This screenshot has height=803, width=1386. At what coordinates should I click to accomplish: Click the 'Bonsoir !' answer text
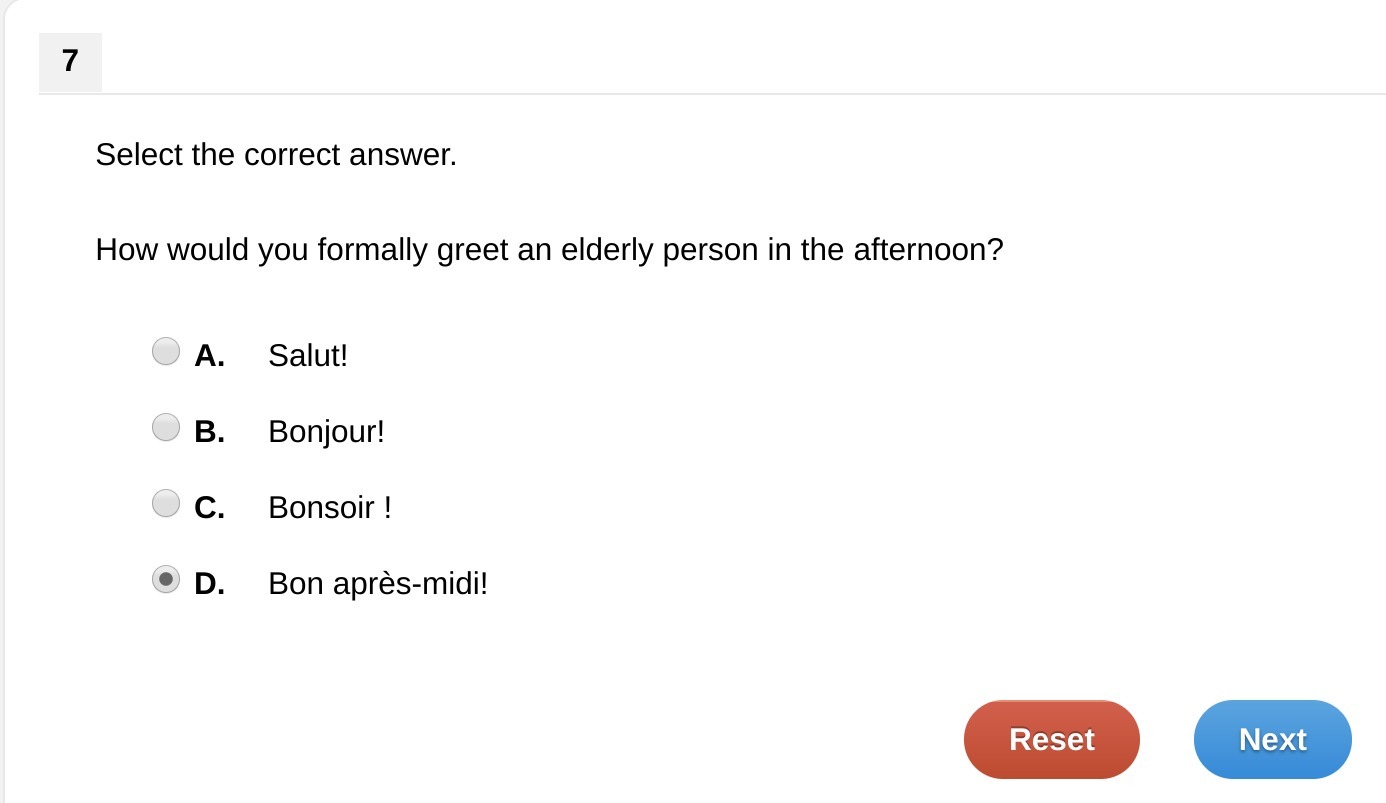[330, 508]
